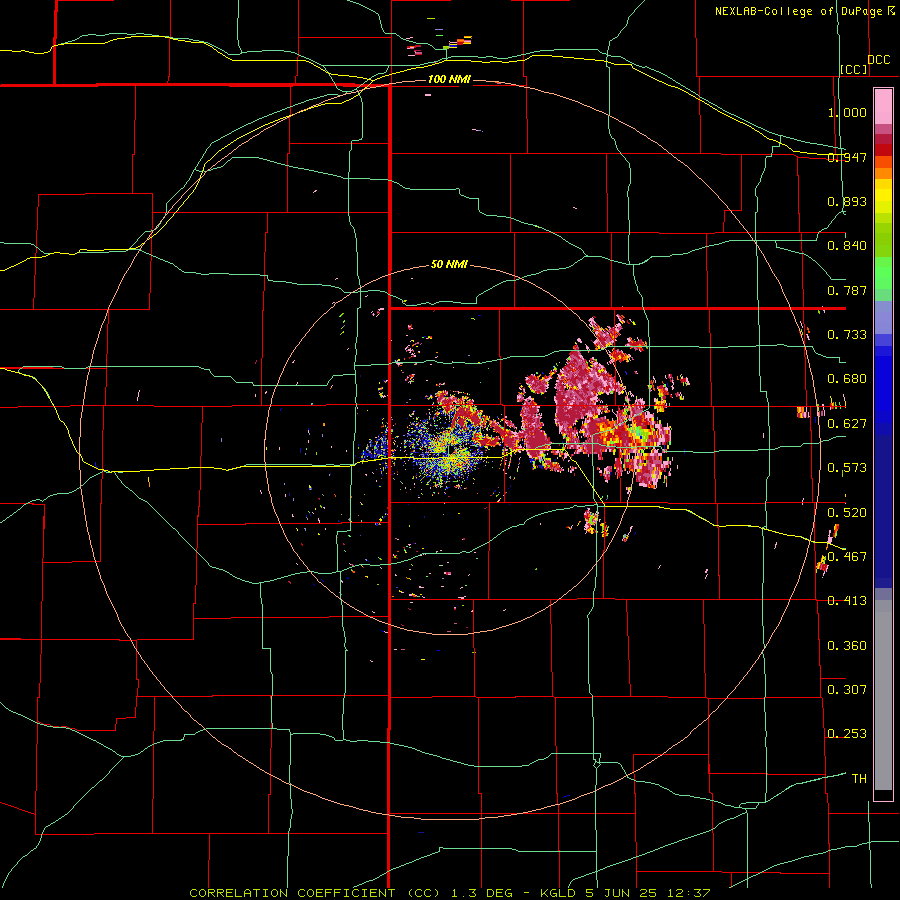The image size is (900, 900).
Task: Pick the bright green segment of the color bar
Action: tap(883, 273)
